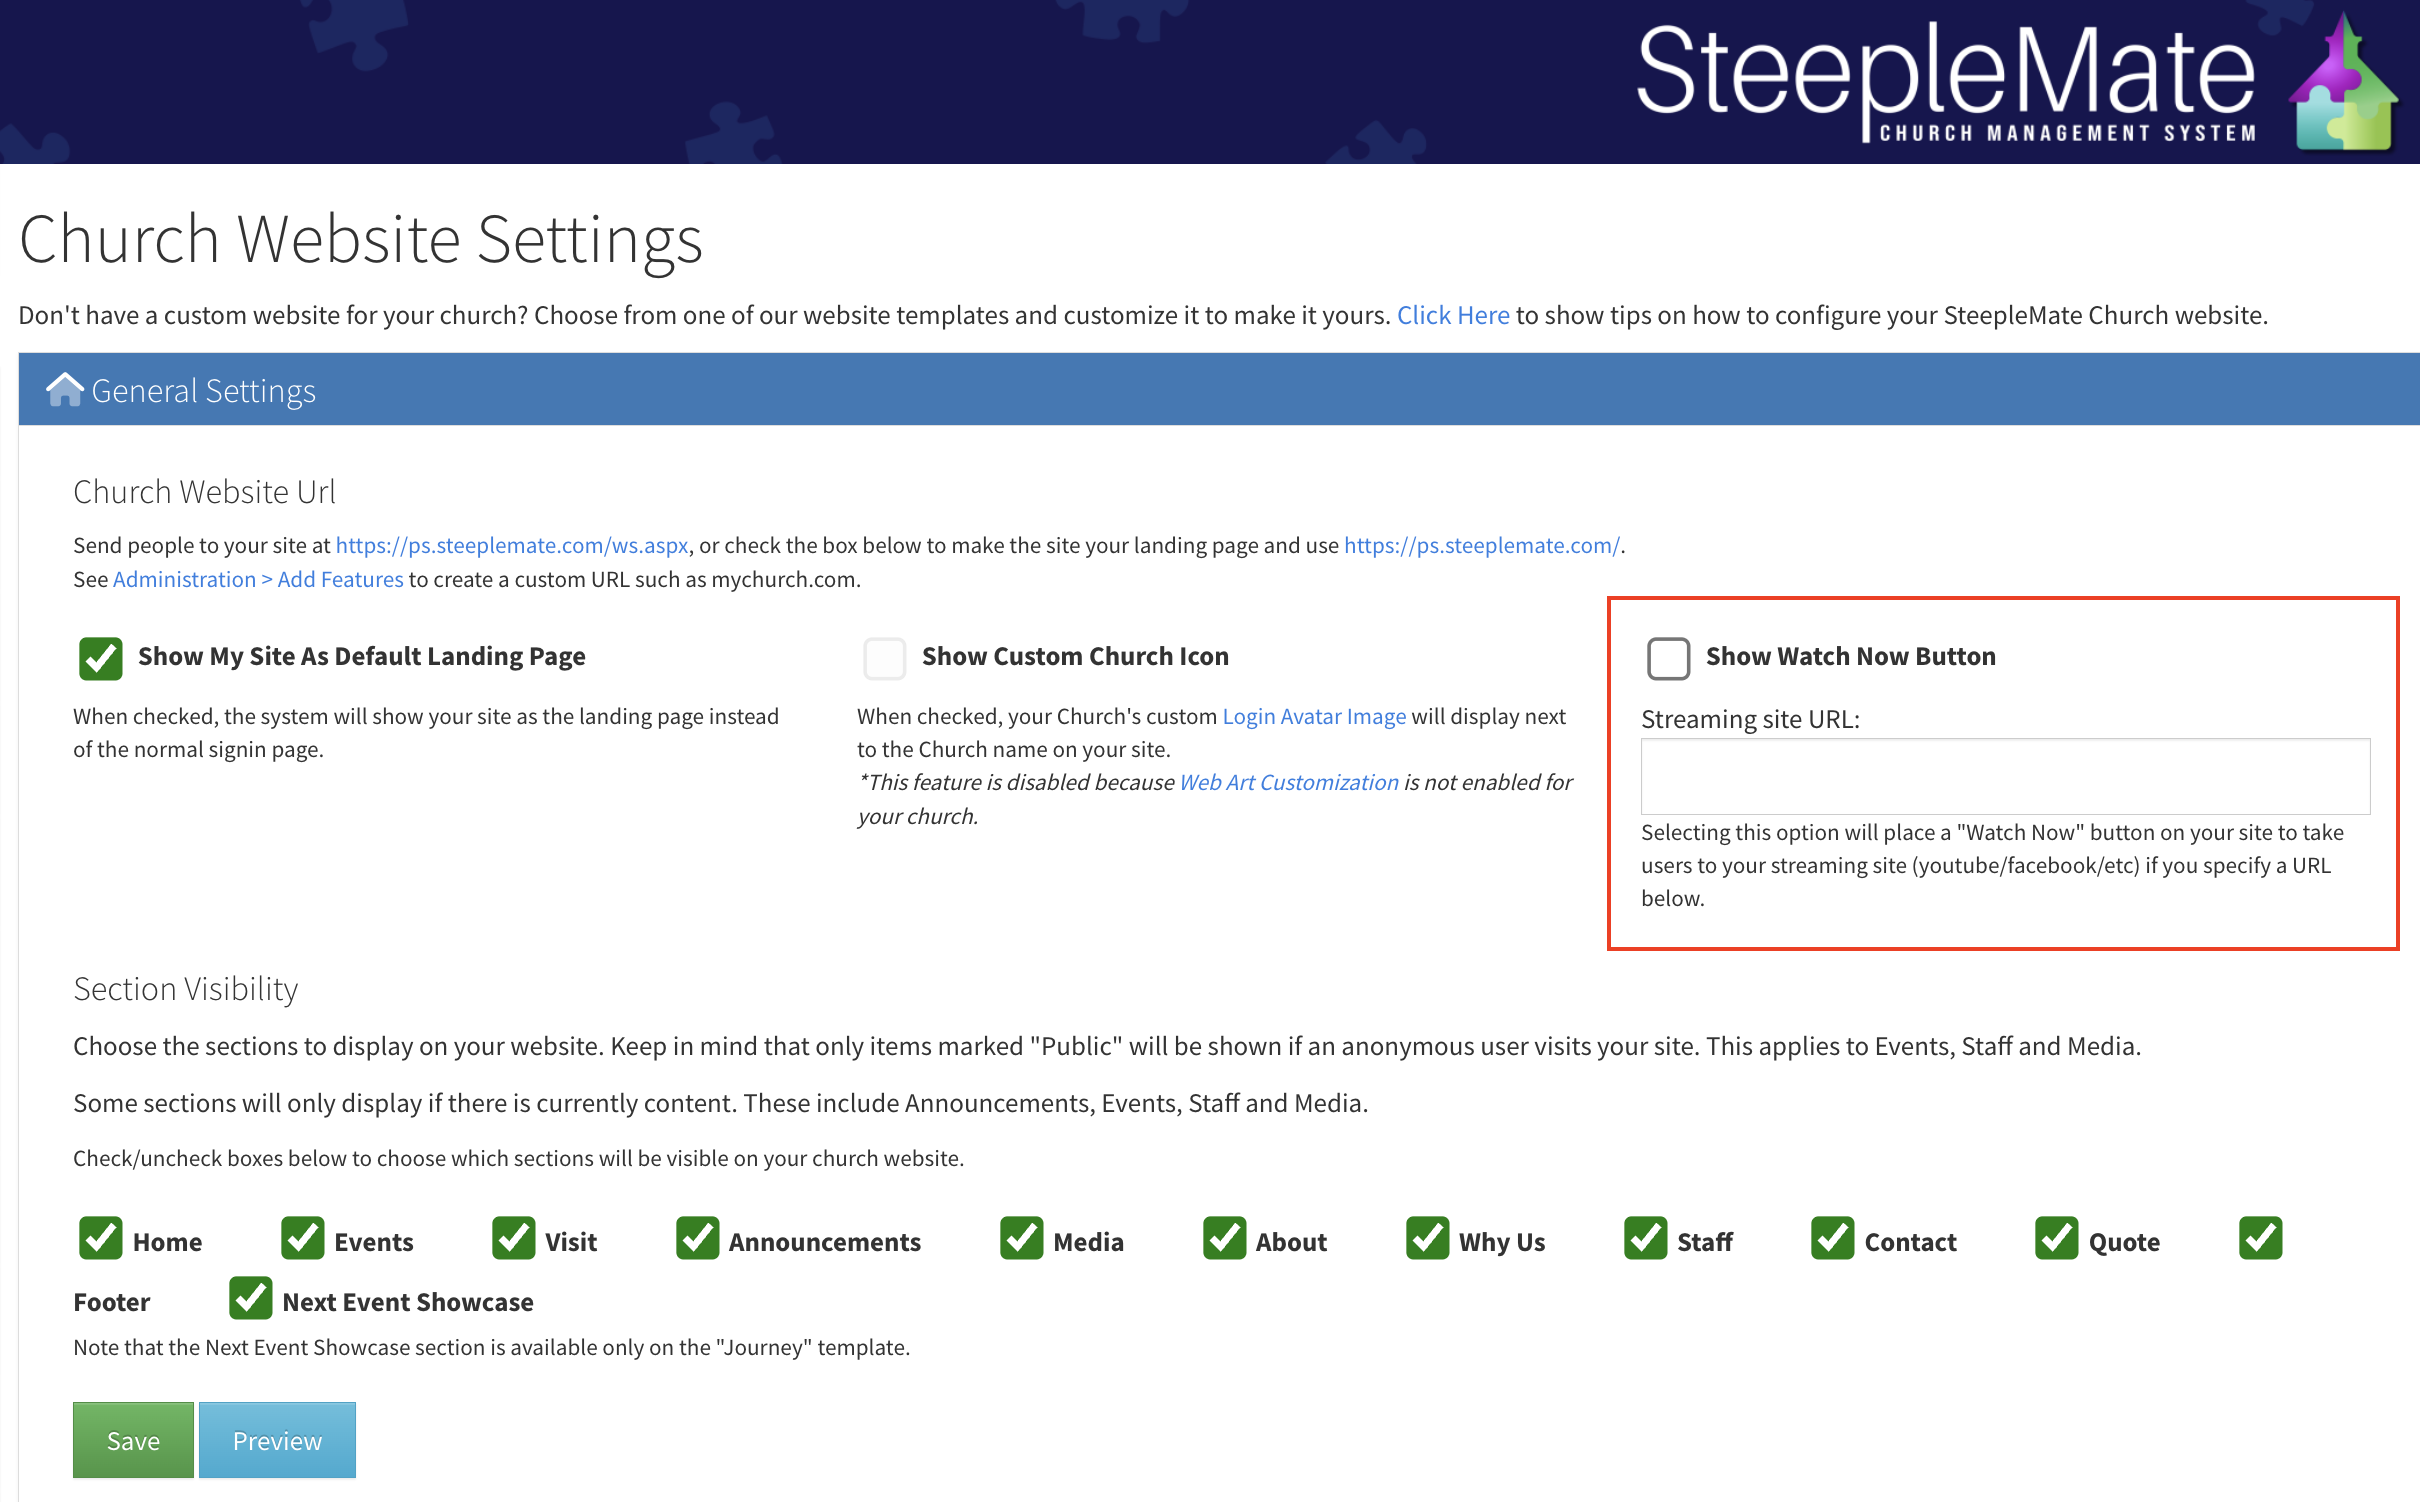Uncheck the Footer section checkbox
2420x1502 pixels.
click(x=2261, y=1238)
